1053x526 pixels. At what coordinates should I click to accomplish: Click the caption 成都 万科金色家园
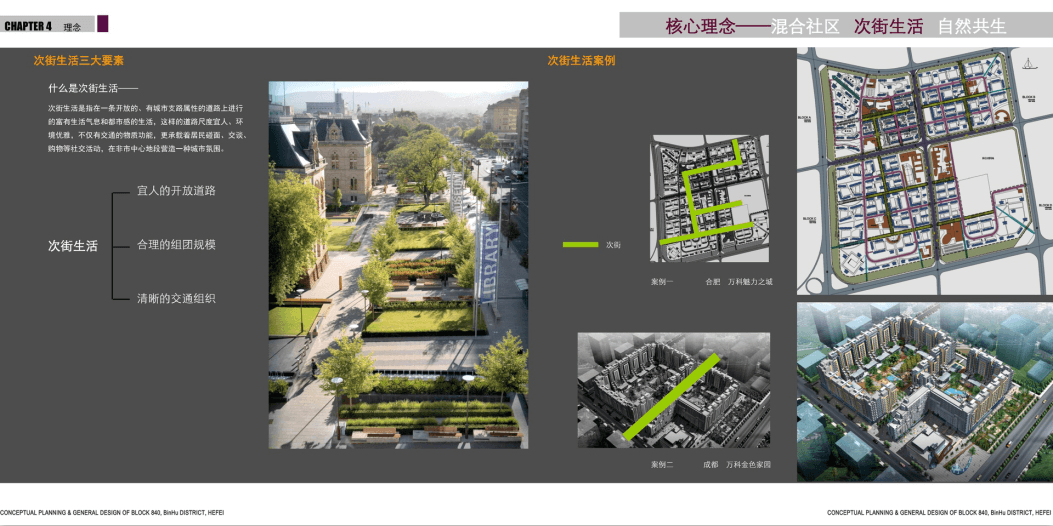(x=737, y=464)
